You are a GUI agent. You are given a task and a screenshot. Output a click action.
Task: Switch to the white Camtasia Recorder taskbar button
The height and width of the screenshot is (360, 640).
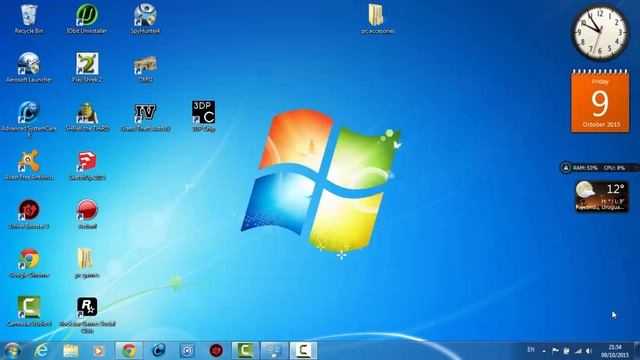pos(303,351)
